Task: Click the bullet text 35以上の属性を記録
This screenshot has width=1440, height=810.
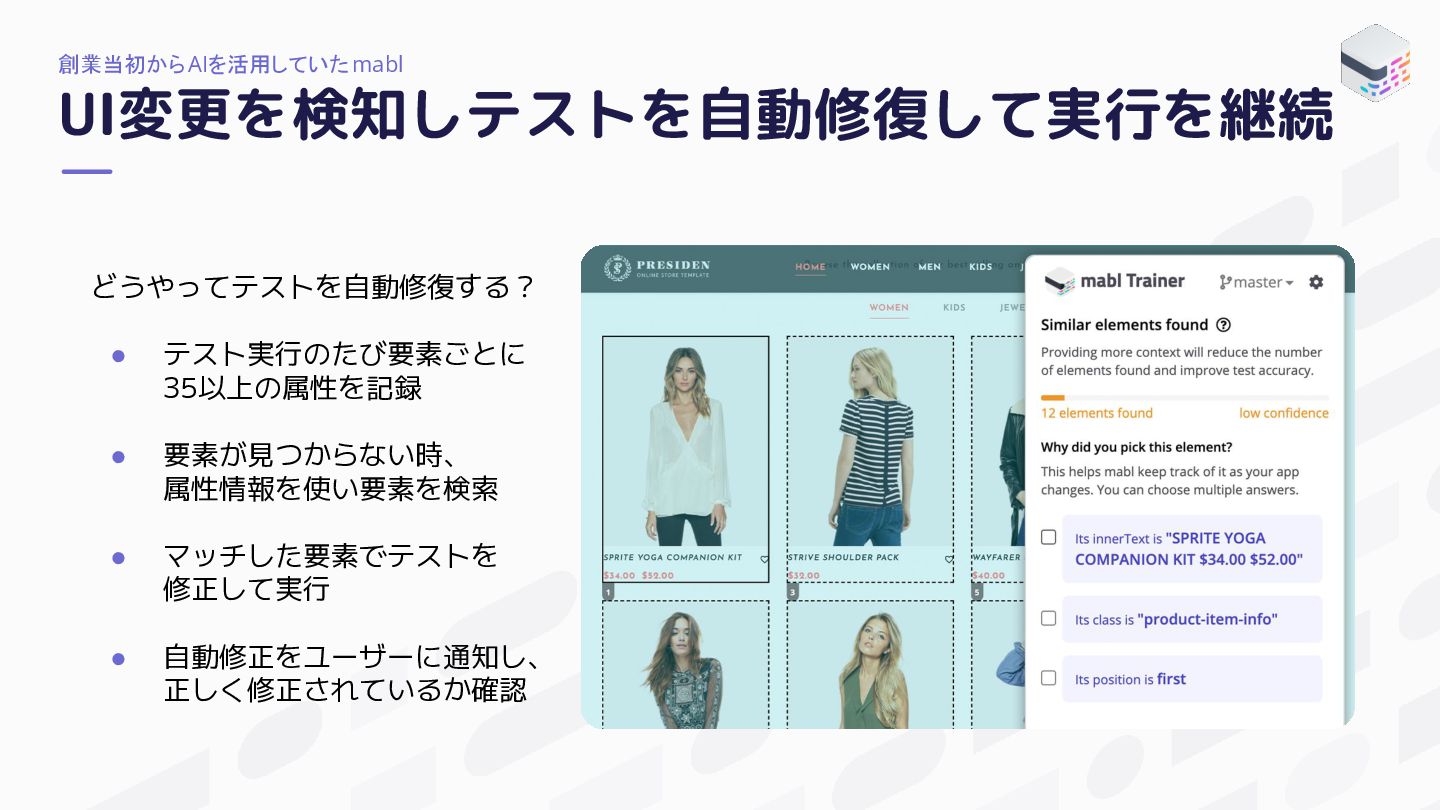Action: 293,388
